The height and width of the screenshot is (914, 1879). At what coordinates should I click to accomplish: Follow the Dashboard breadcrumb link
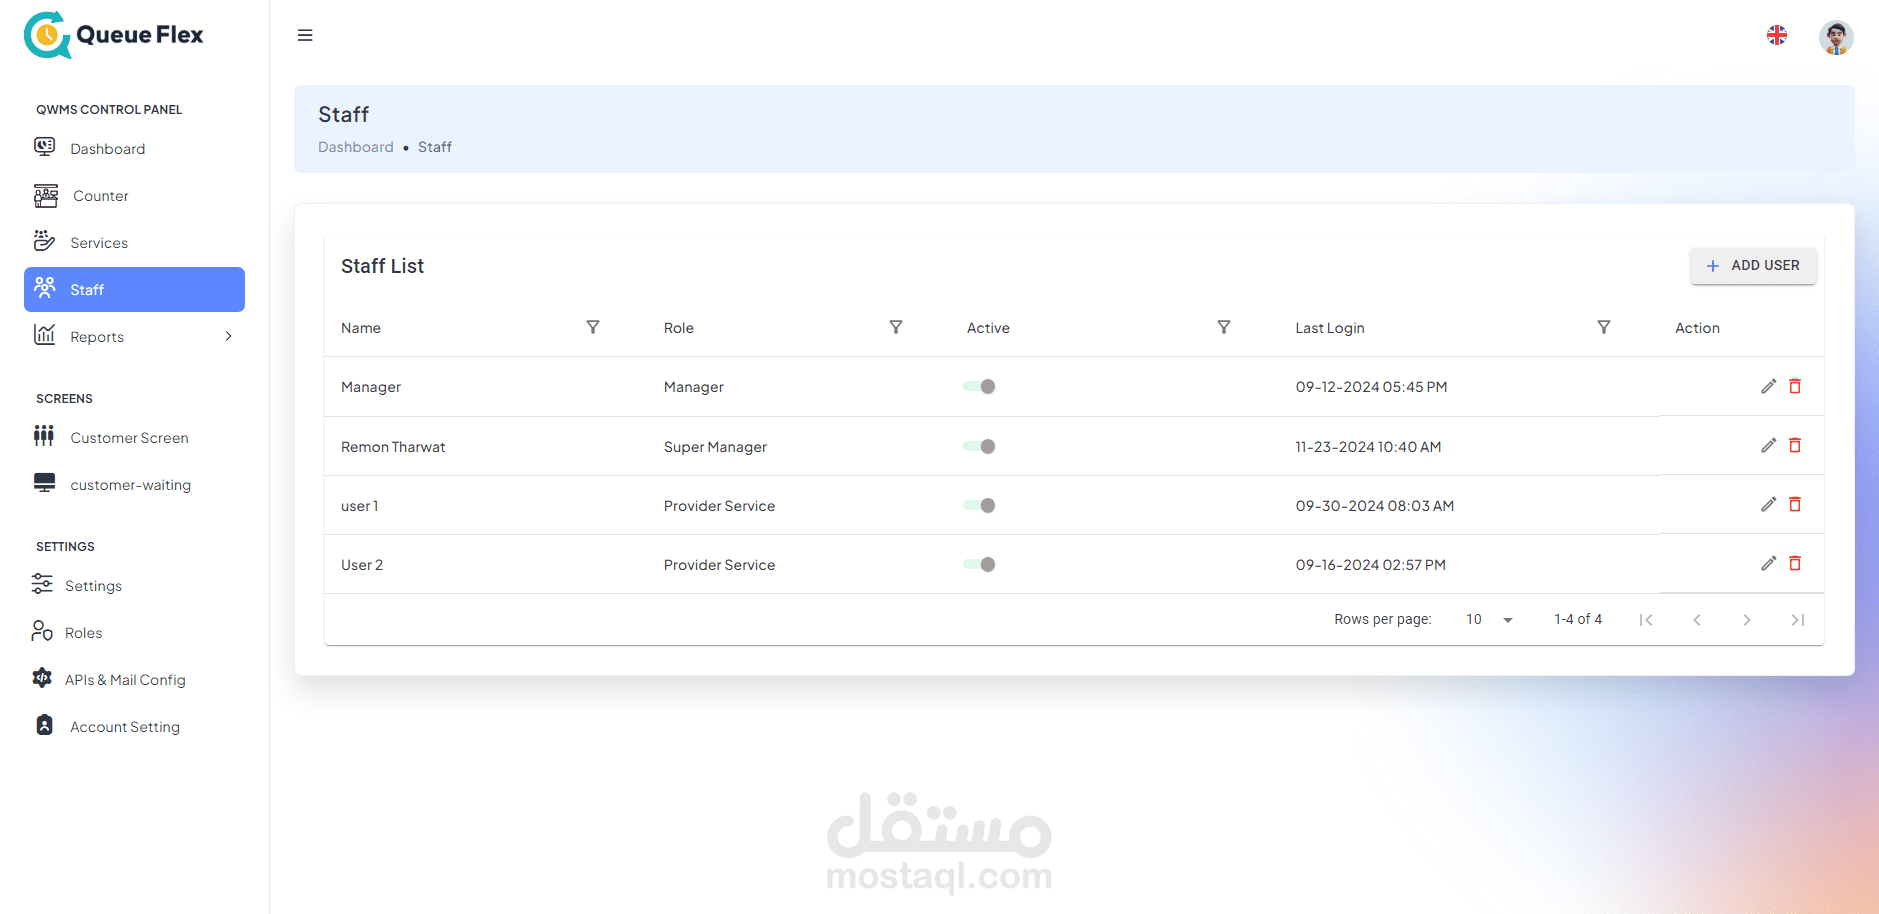coord(356,147)
